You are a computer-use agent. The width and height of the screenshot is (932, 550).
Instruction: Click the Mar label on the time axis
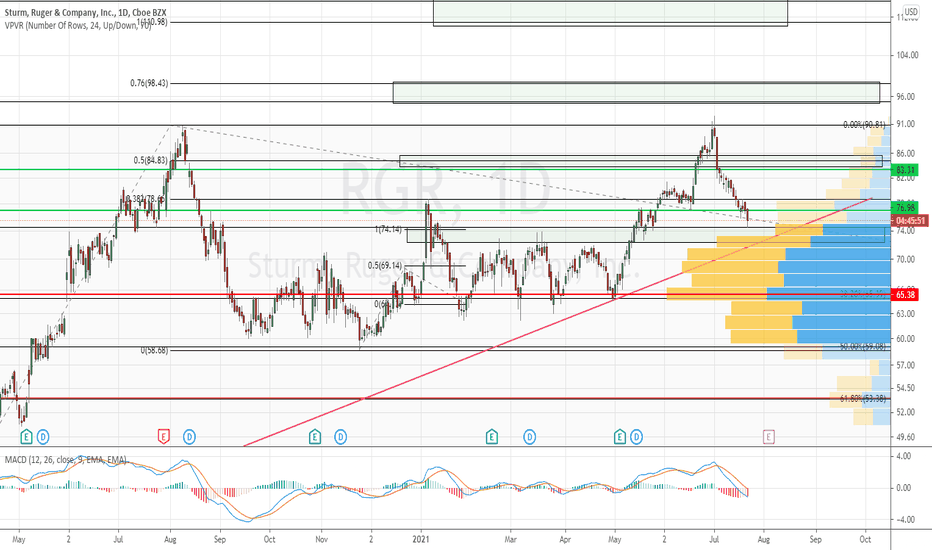tap(510, 539)
